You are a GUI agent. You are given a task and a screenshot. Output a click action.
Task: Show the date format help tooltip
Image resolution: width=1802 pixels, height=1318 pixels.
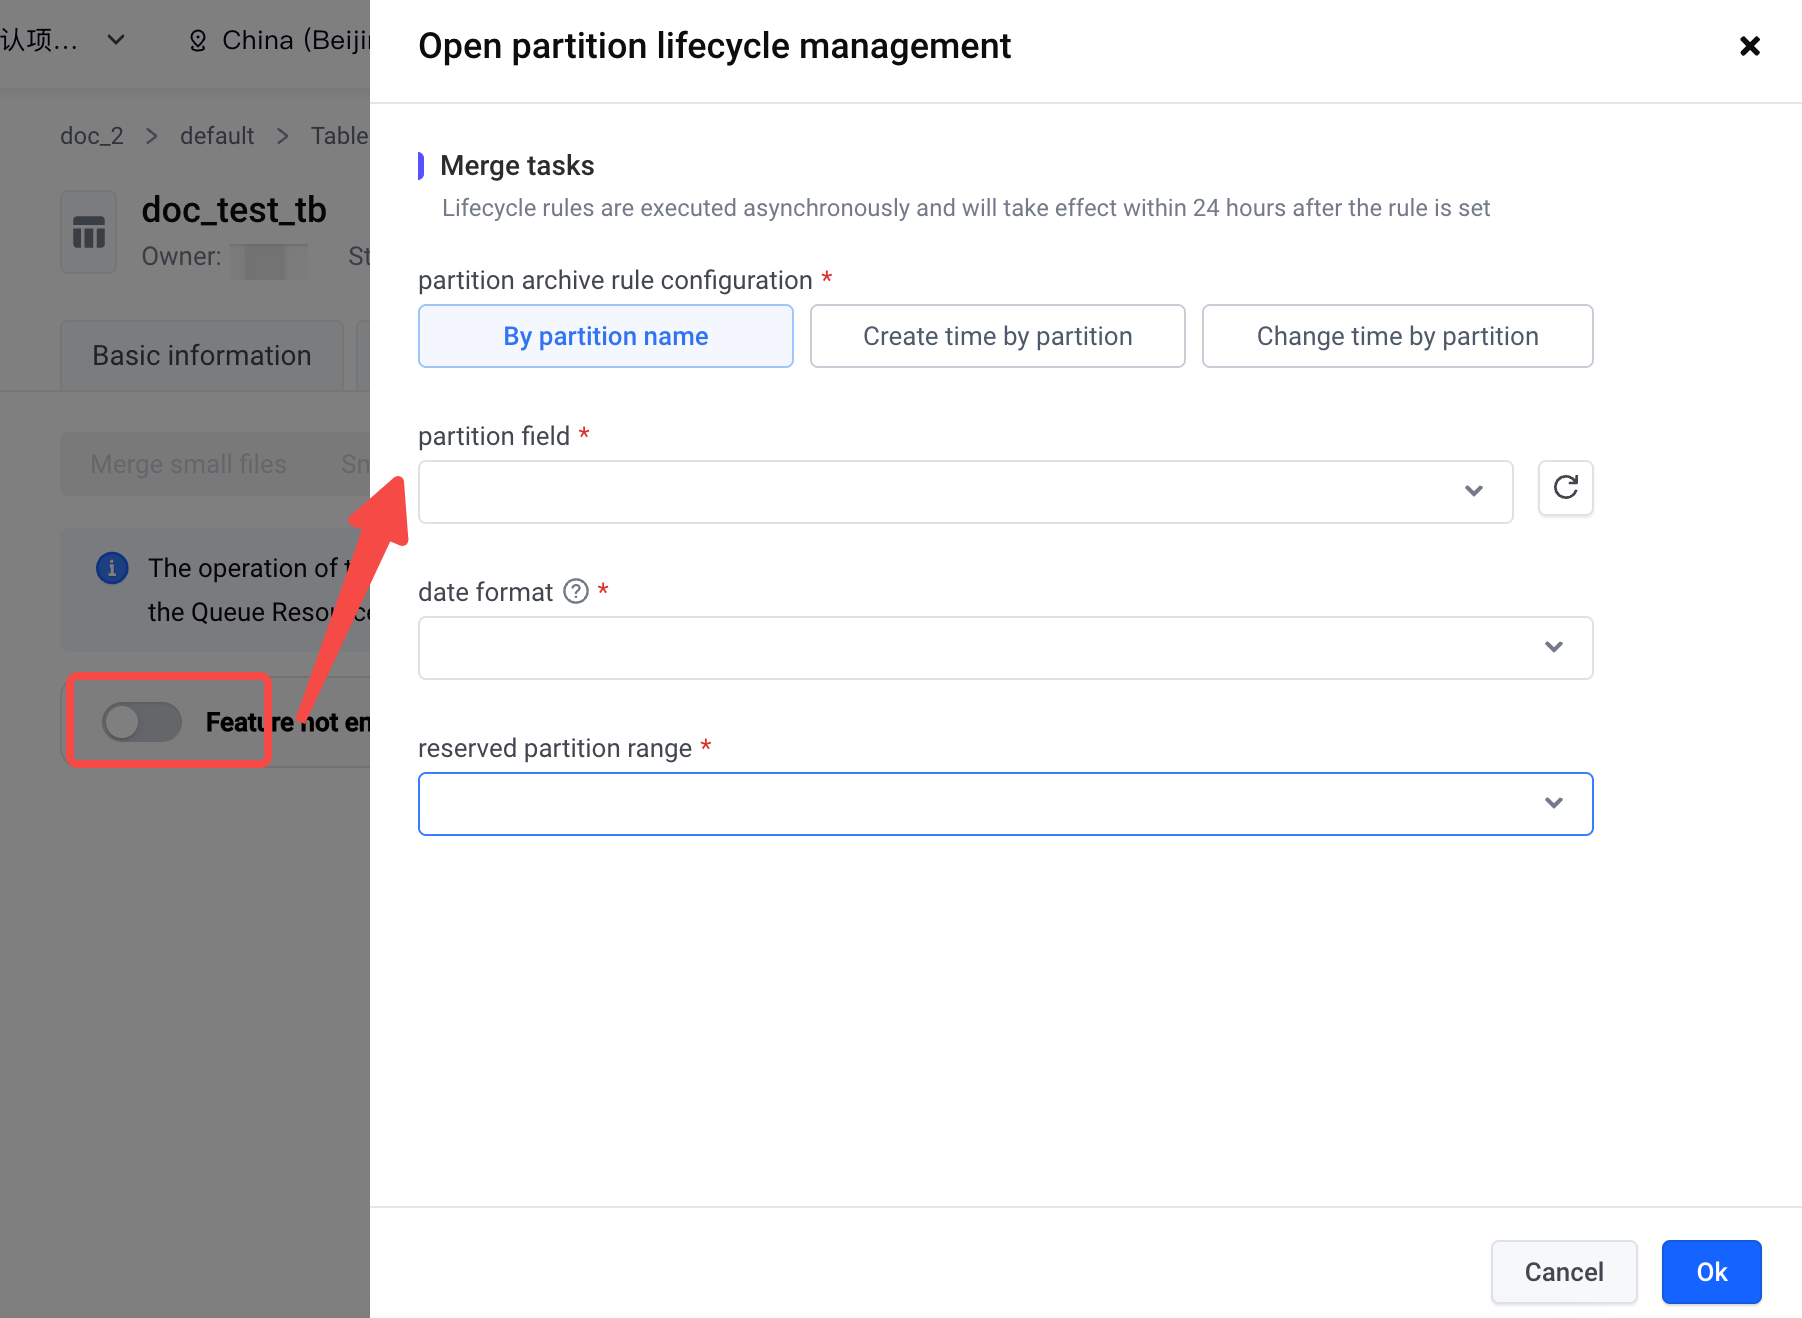(x=576, y=591)
